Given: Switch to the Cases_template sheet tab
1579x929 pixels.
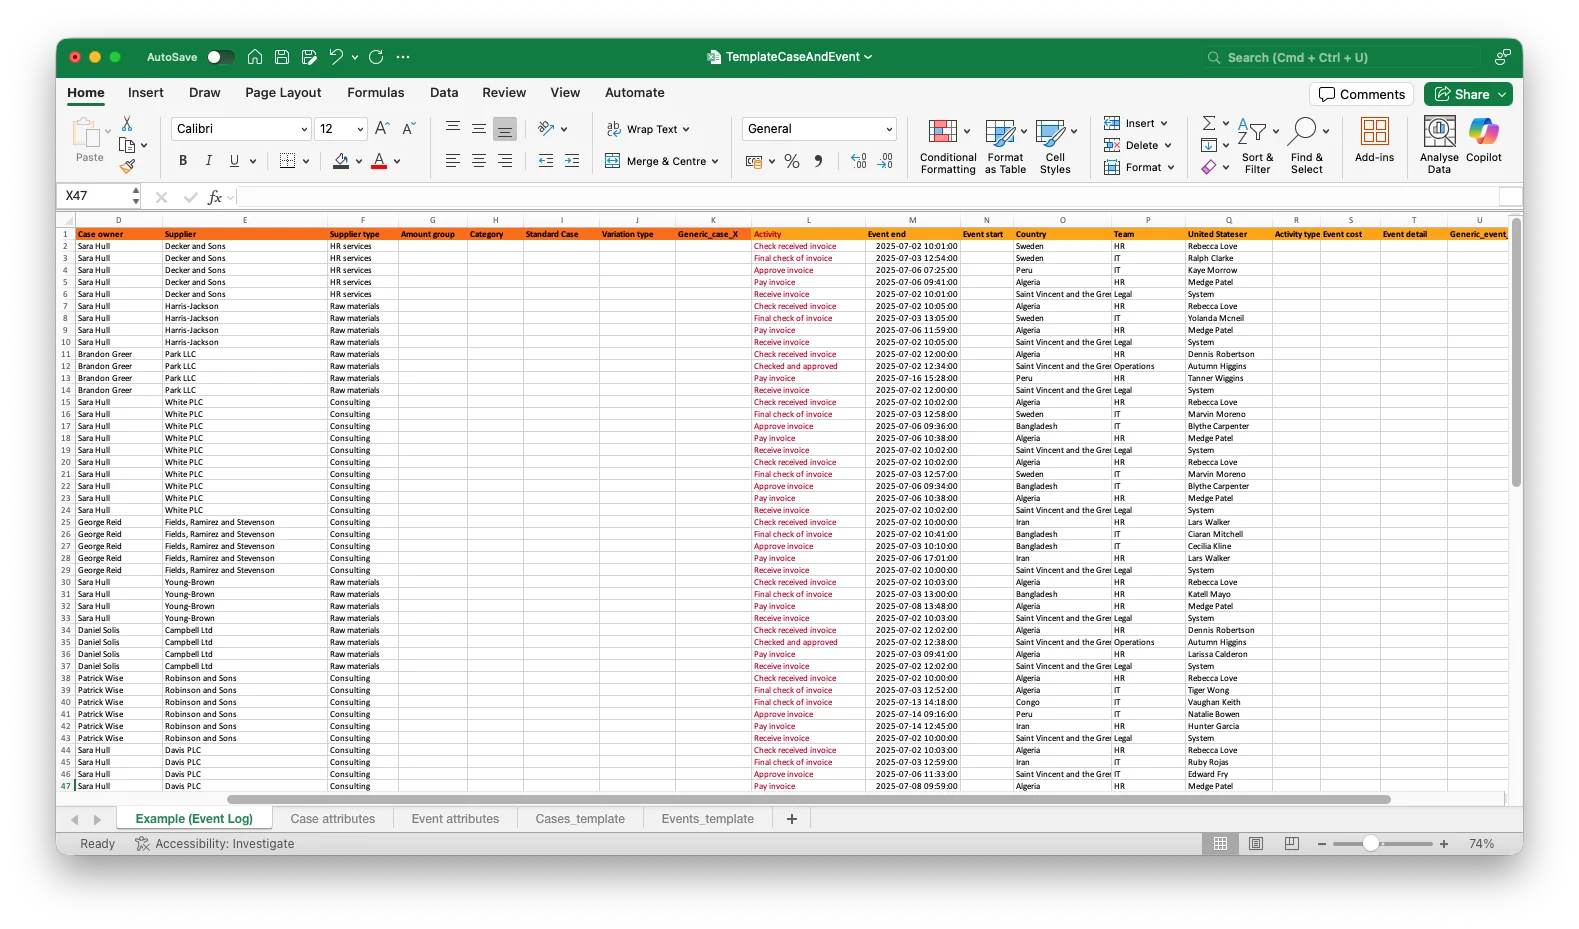Looking at the screenshot, I should [x=580, y=819].
